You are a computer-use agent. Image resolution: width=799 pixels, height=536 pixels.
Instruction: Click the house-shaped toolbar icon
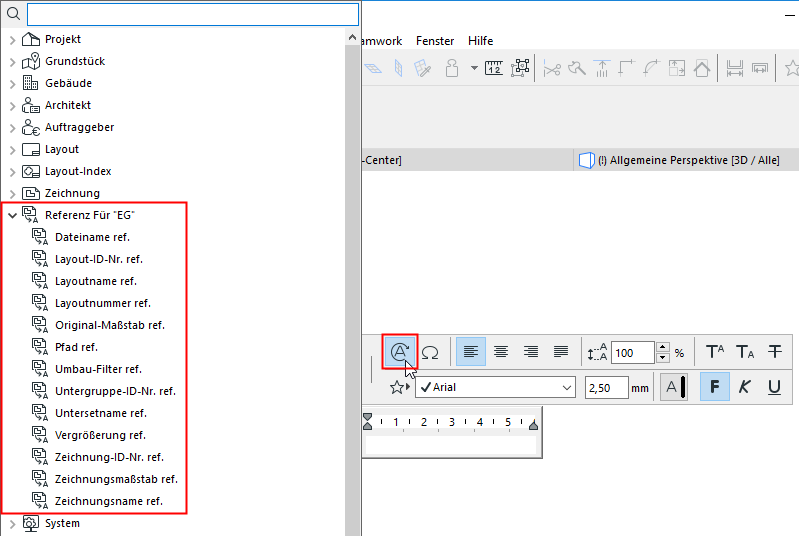[x=702, y=68]
